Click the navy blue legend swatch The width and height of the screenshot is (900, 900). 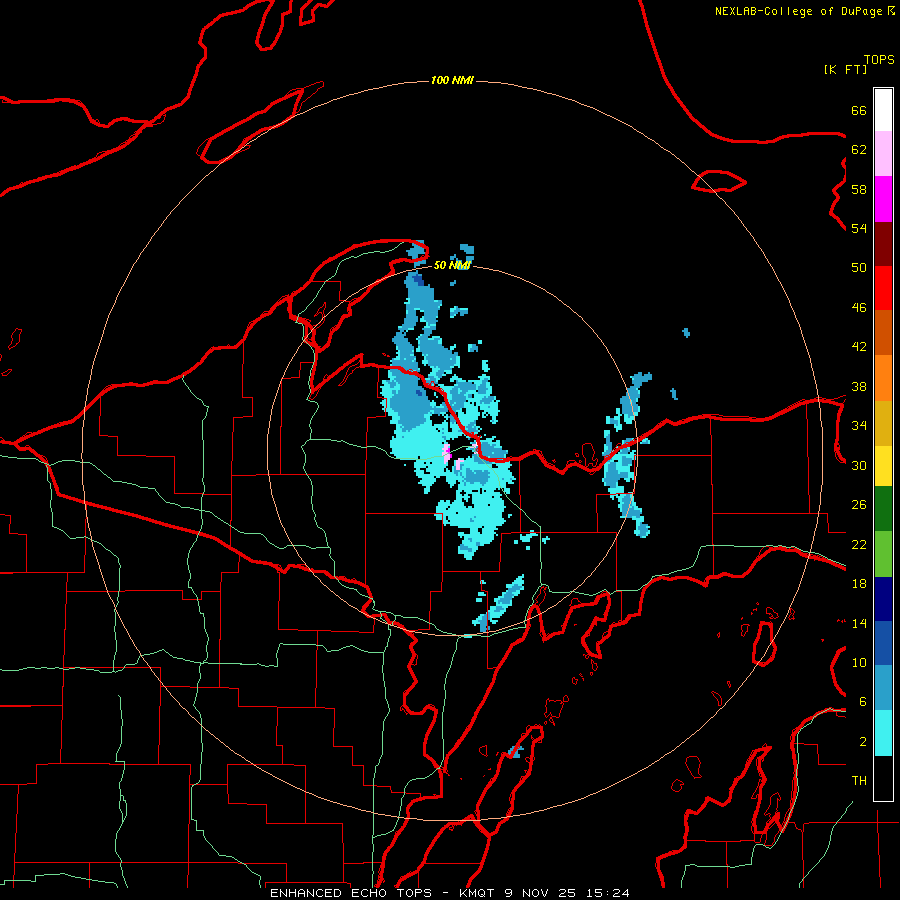click(x=883, y=599)
